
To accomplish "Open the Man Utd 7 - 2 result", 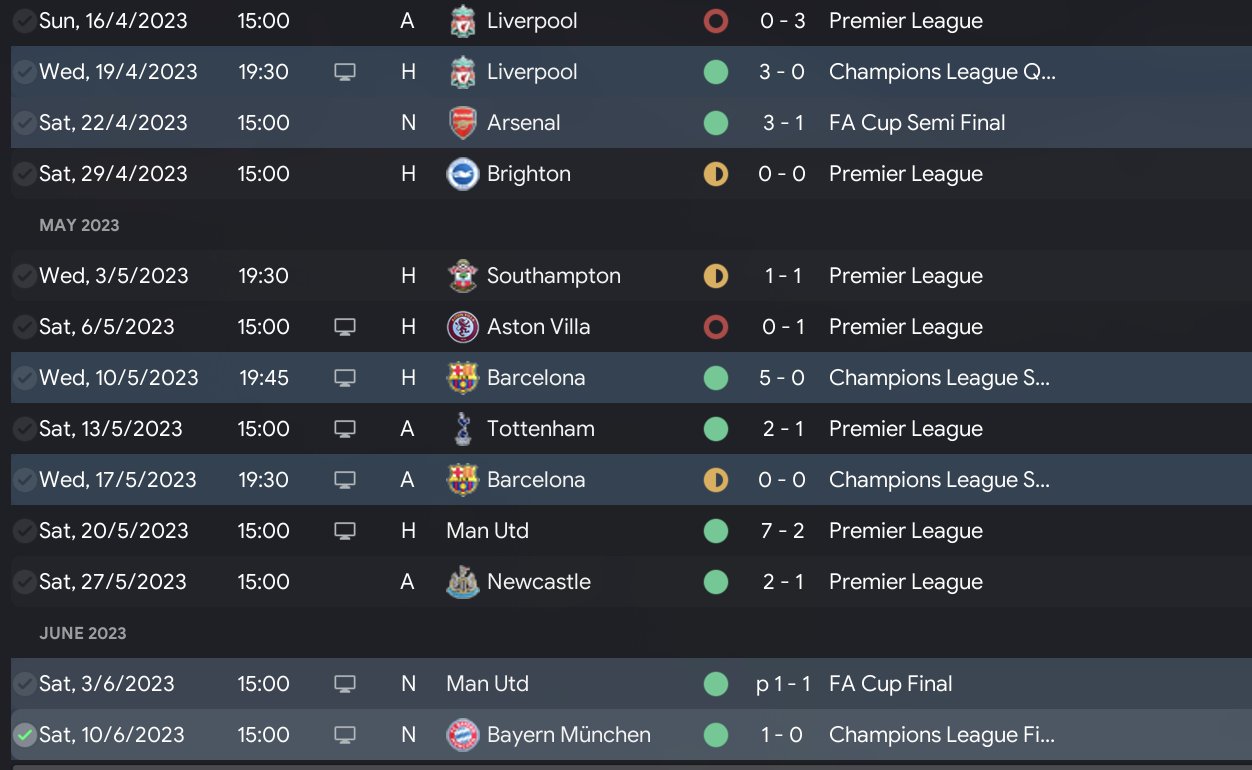I will (782, 531).
